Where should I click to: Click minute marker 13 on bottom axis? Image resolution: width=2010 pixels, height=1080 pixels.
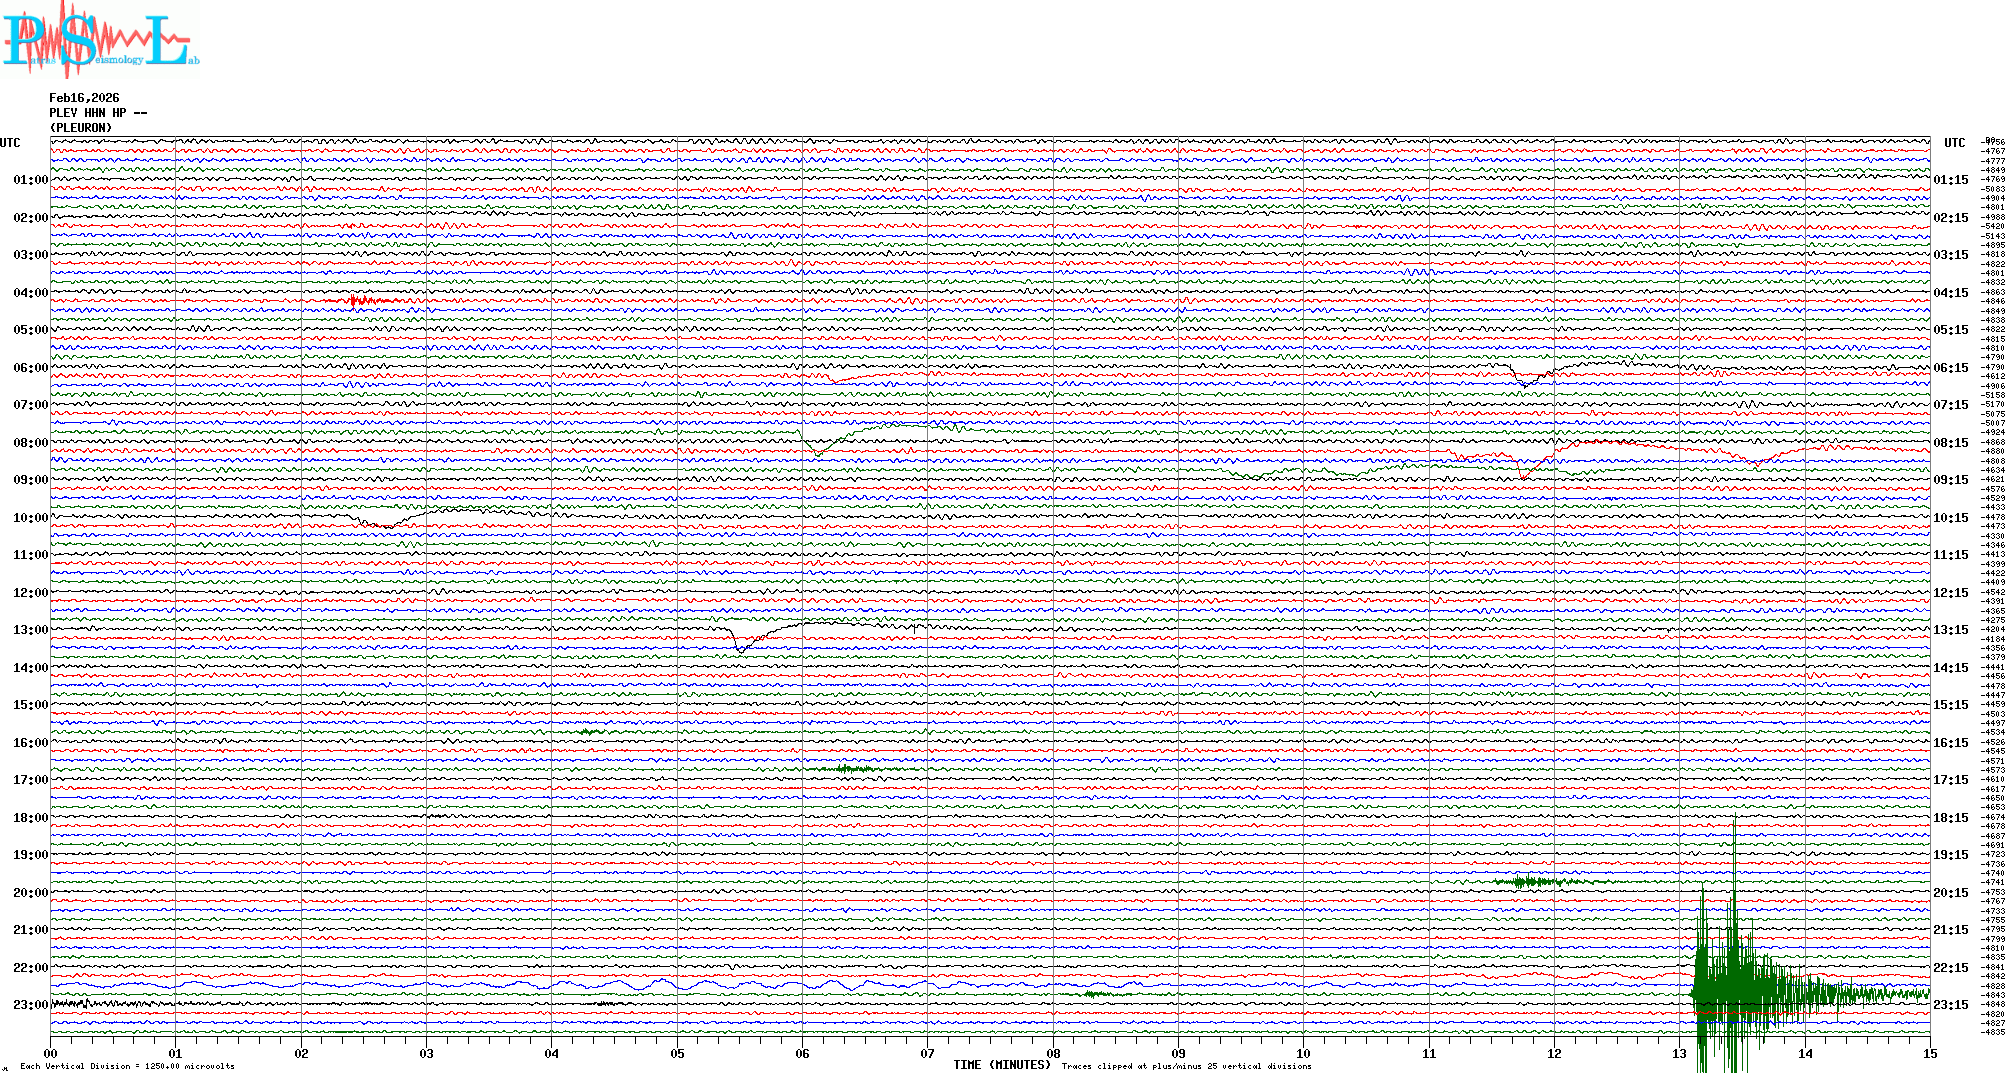pos(1680,1053)
